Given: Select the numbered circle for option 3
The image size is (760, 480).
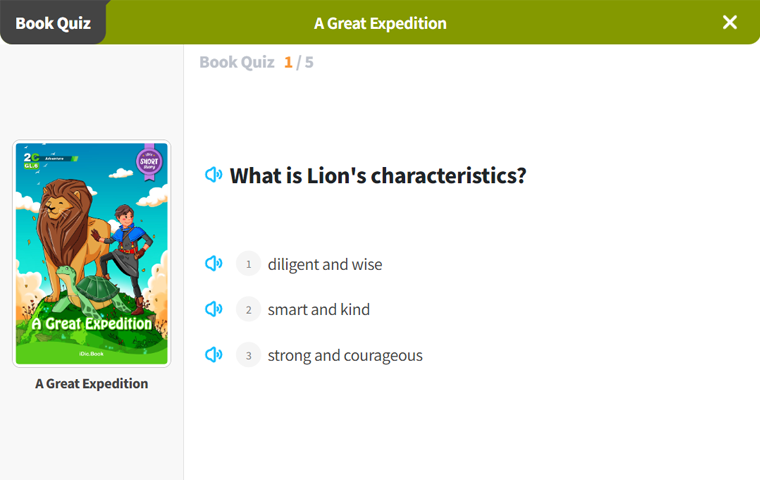Looking at the screenshot, I should 248,355.
